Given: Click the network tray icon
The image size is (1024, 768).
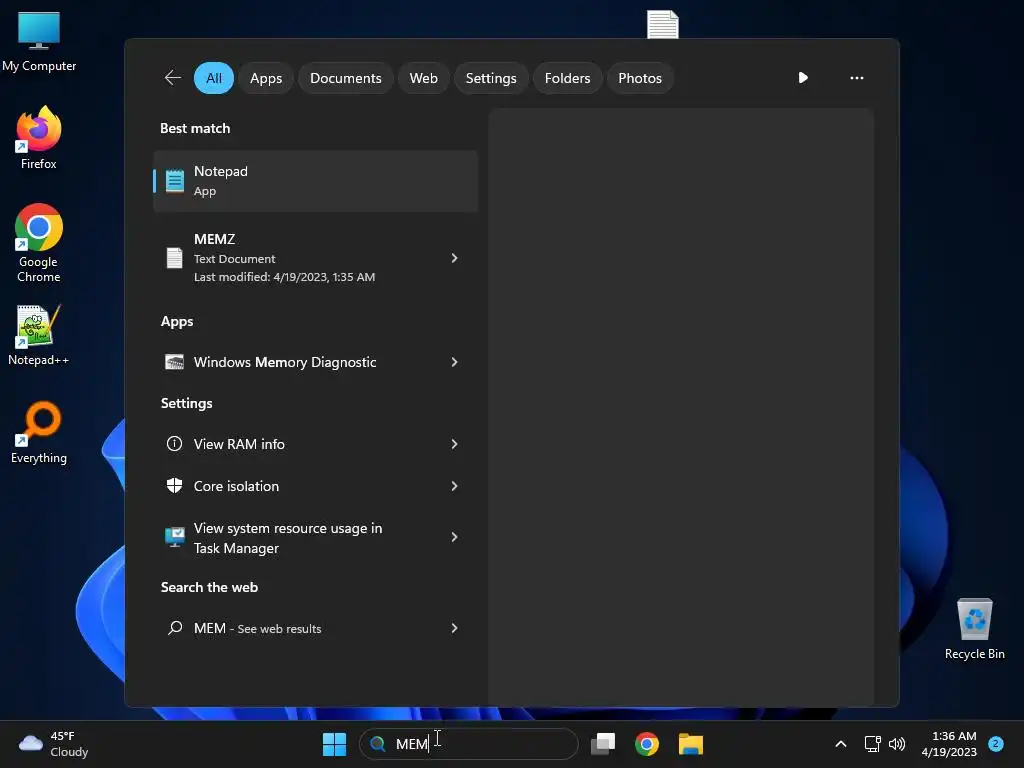Looking at the screenshot, I should click(x=872, y=744).
